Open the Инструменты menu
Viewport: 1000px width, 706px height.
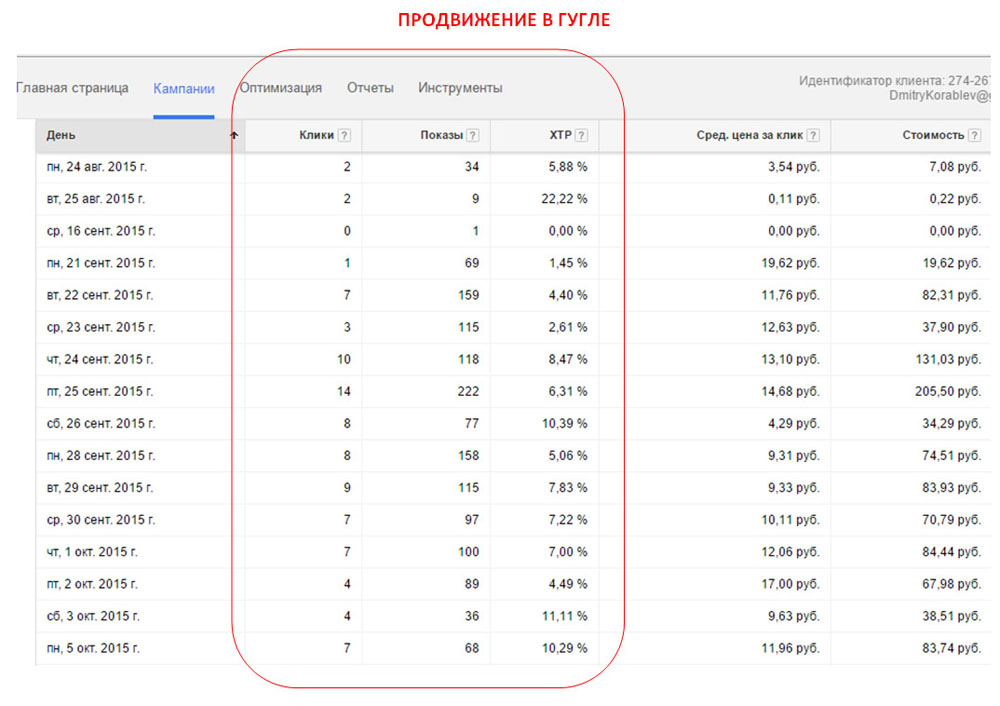[x=460, y=88]
